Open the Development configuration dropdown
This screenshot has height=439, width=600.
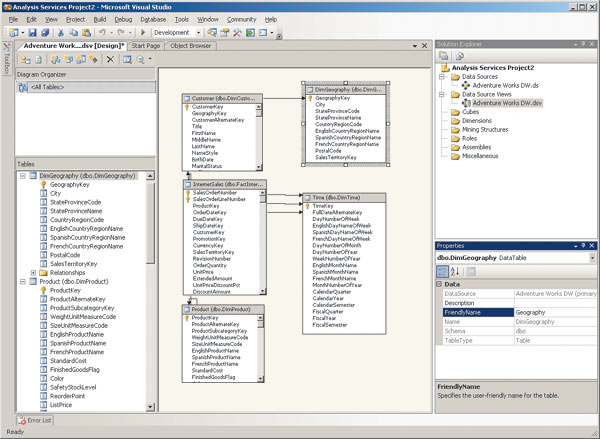coord(198,33)
